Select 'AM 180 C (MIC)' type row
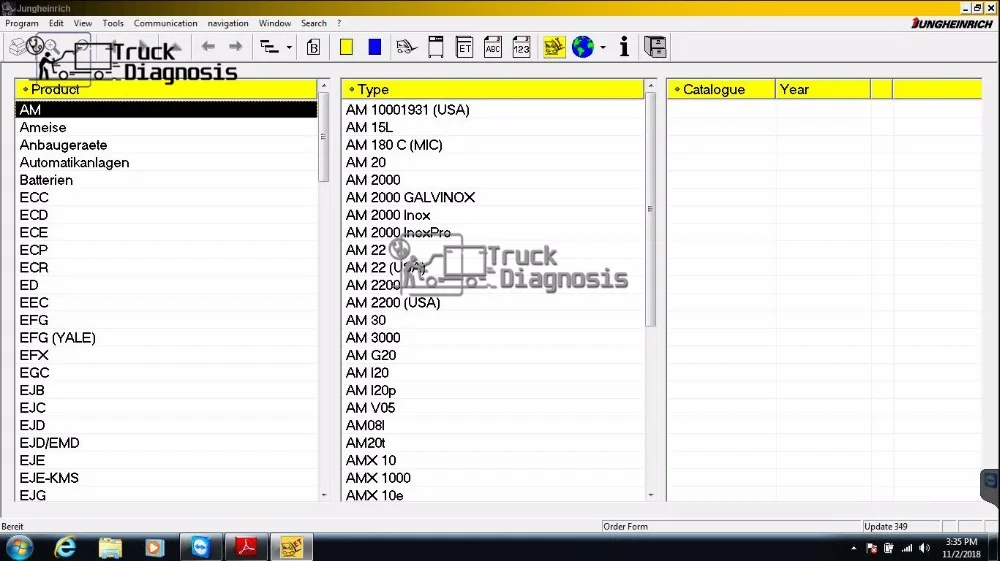The image size is (1000, 561). click(x=492, y=145)
